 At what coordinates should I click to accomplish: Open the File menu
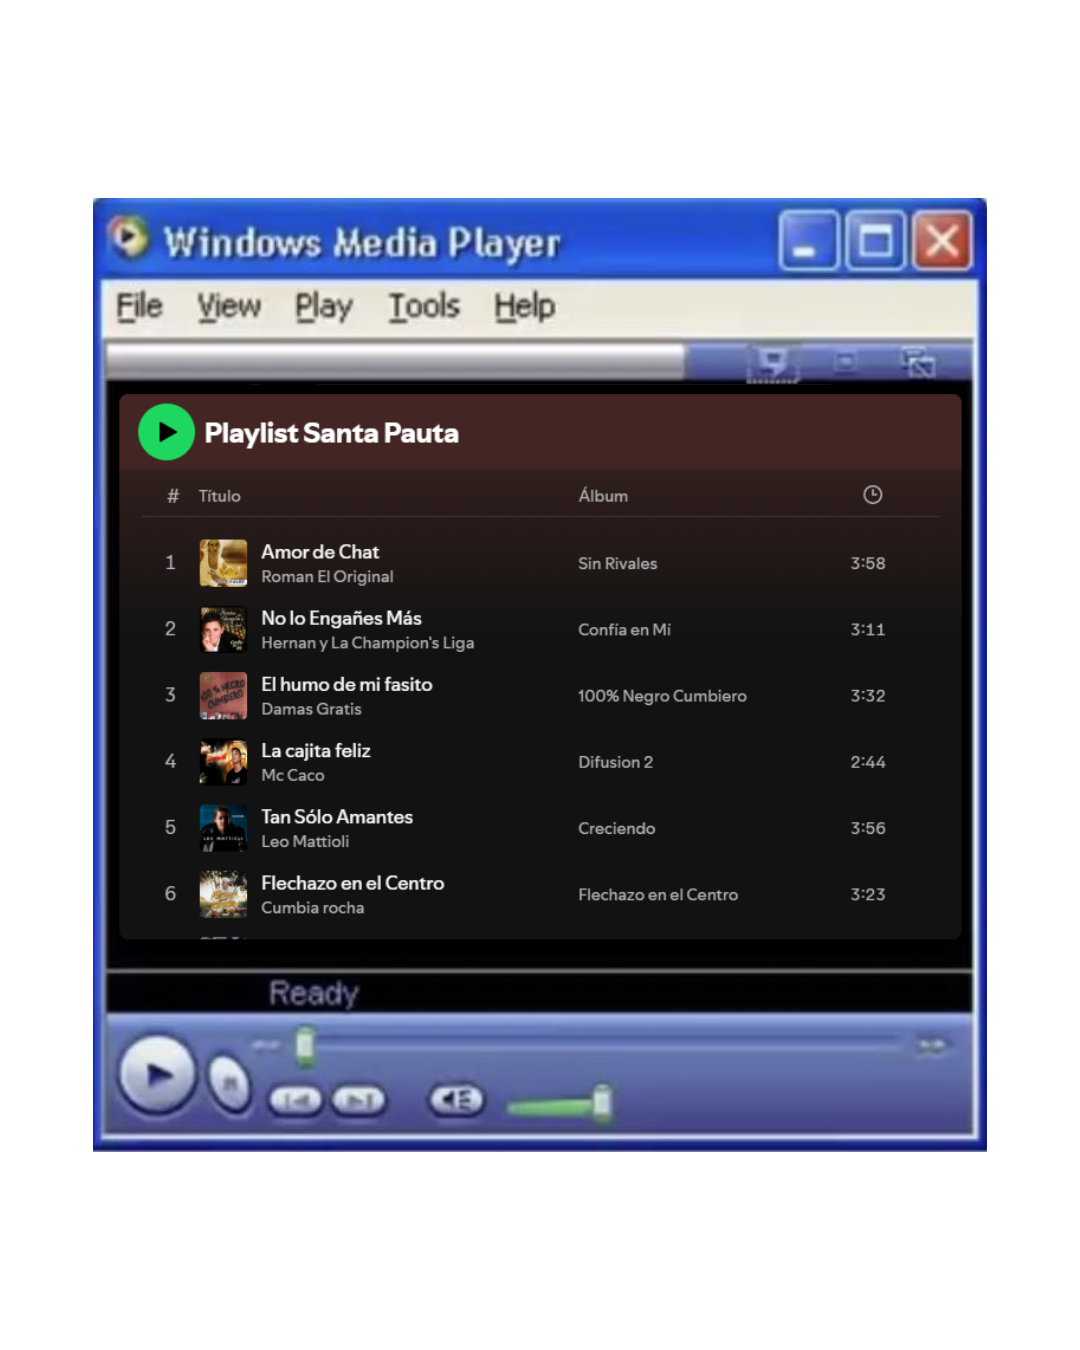pyautogui.click(x=139, y=306)
